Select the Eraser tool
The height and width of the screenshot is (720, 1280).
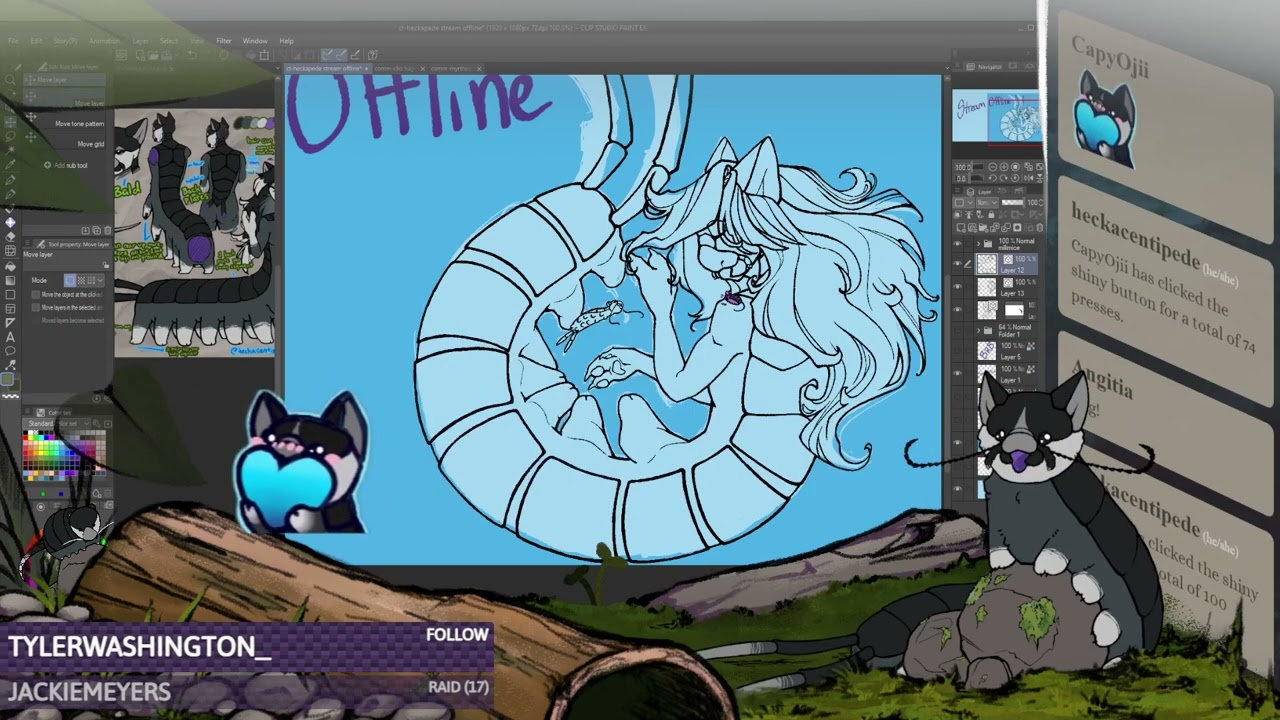tap(10, 237)
